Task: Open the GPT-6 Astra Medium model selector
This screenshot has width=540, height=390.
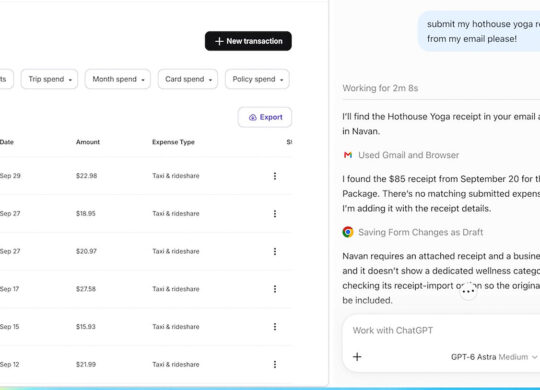Action: (494, 357)
